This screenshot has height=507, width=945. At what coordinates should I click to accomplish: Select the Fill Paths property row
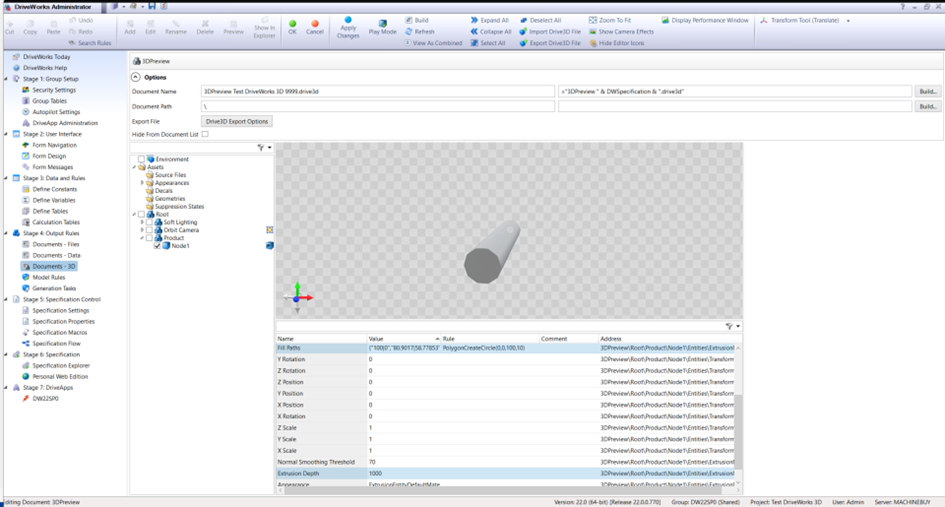coord(505,348)
